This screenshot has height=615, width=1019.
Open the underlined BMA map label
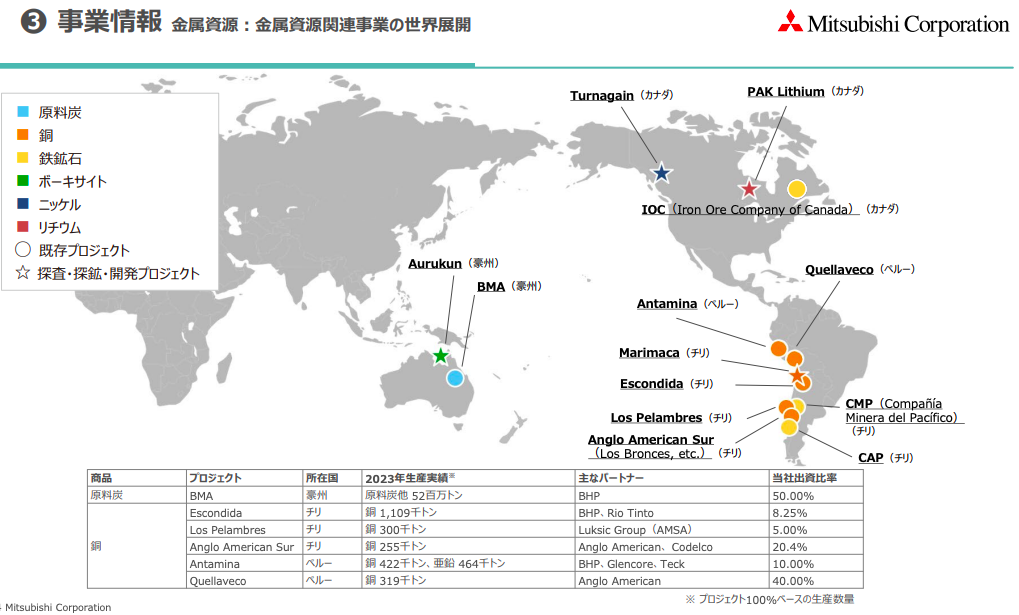click(x=491, y=287)
